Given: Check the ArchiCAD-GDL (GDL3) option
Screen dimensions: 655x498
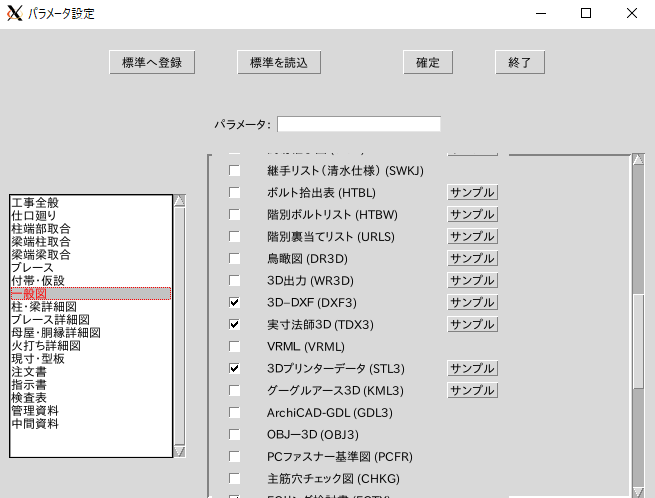Looking at the screenshot, I should point(234,412).
